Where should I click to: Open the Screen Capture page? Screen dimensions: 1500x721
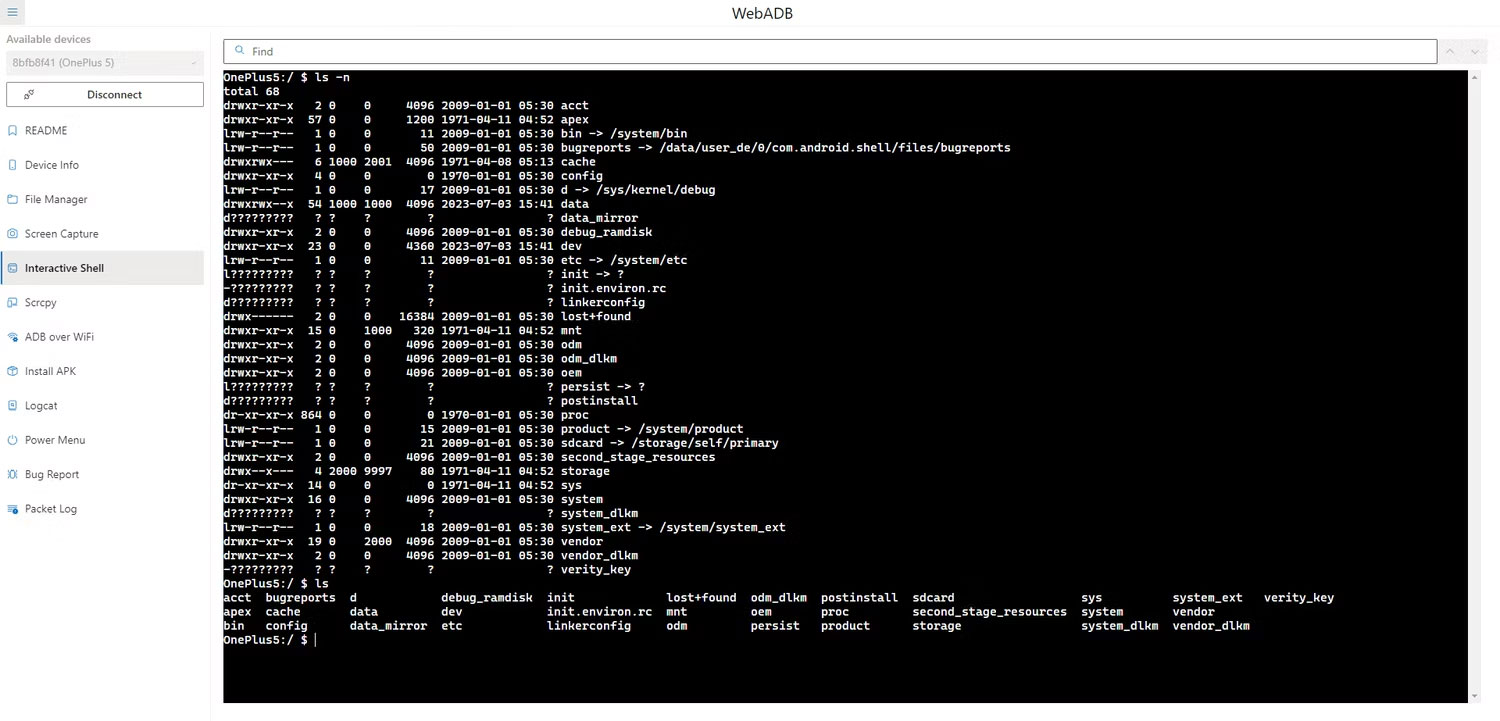[102, 233]
